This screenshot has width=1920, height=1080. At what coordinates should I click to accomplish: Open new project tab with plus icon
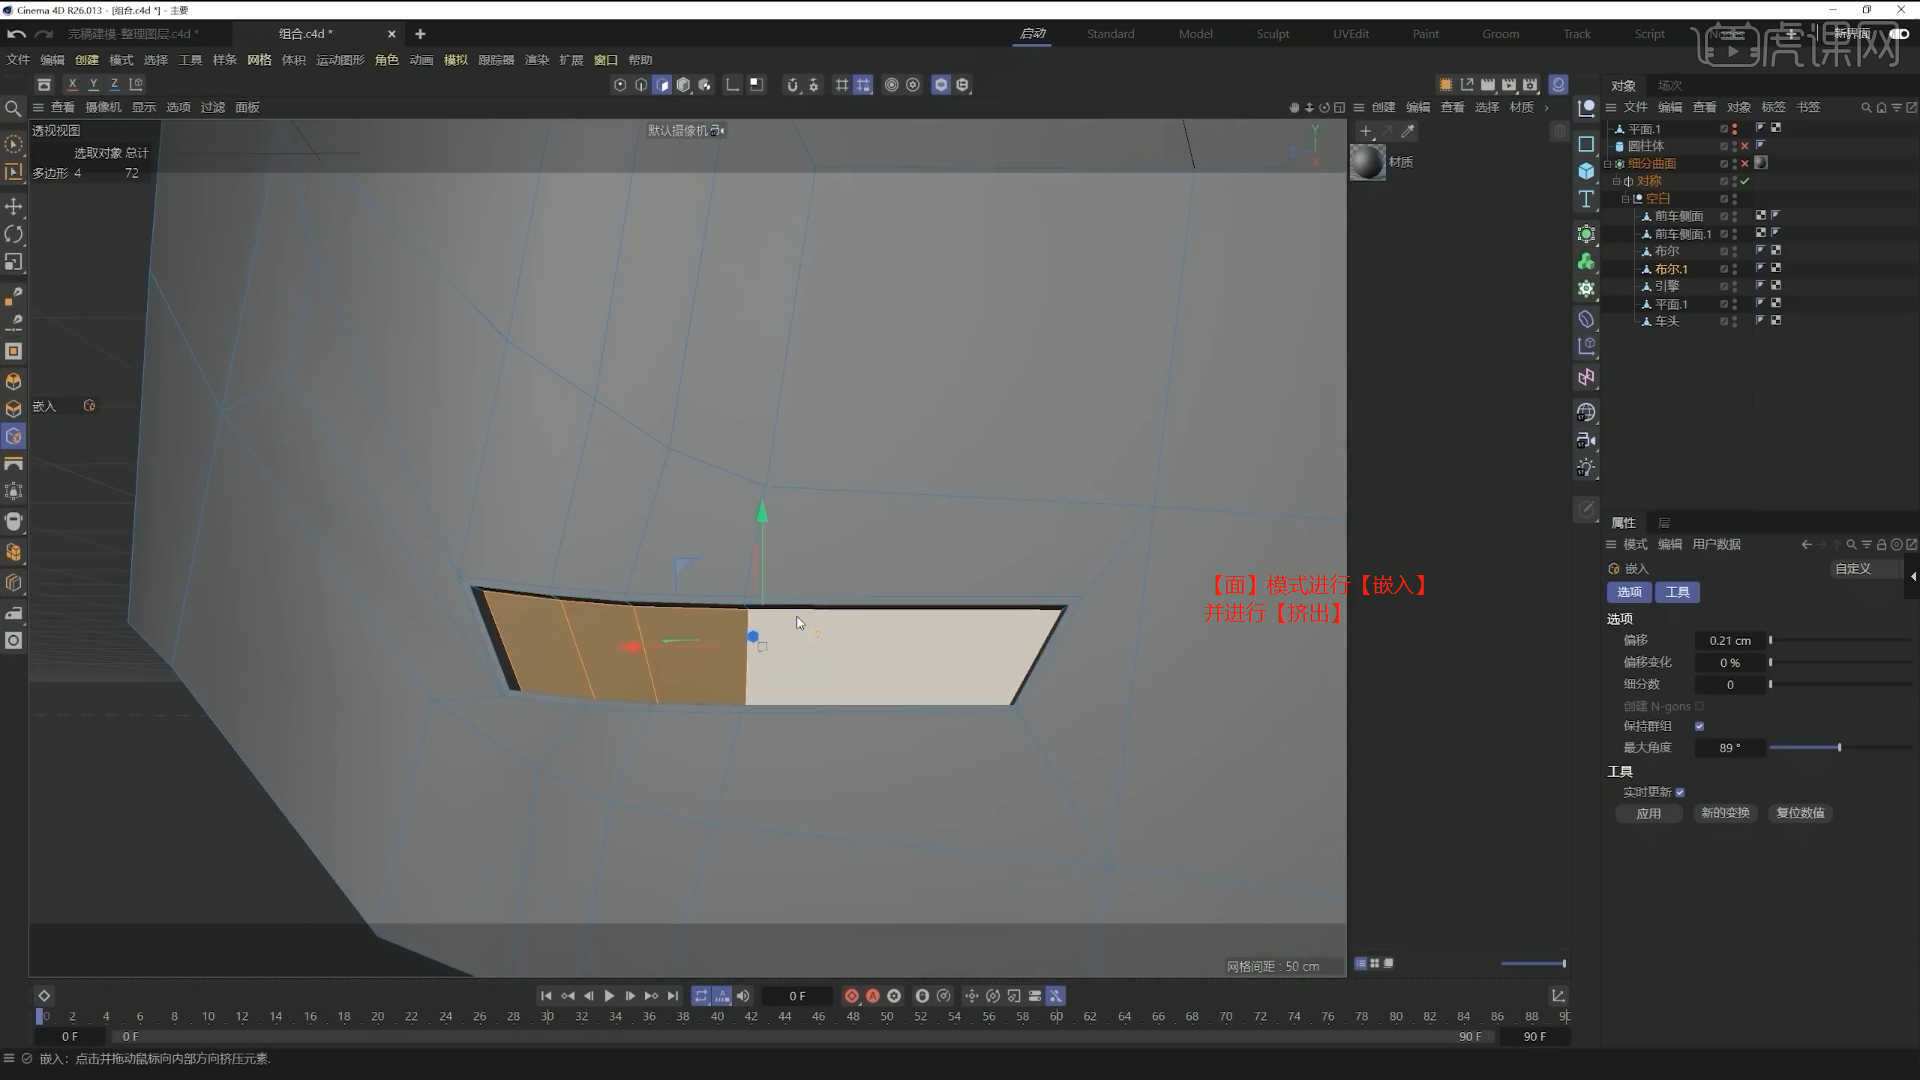(420, 34)
